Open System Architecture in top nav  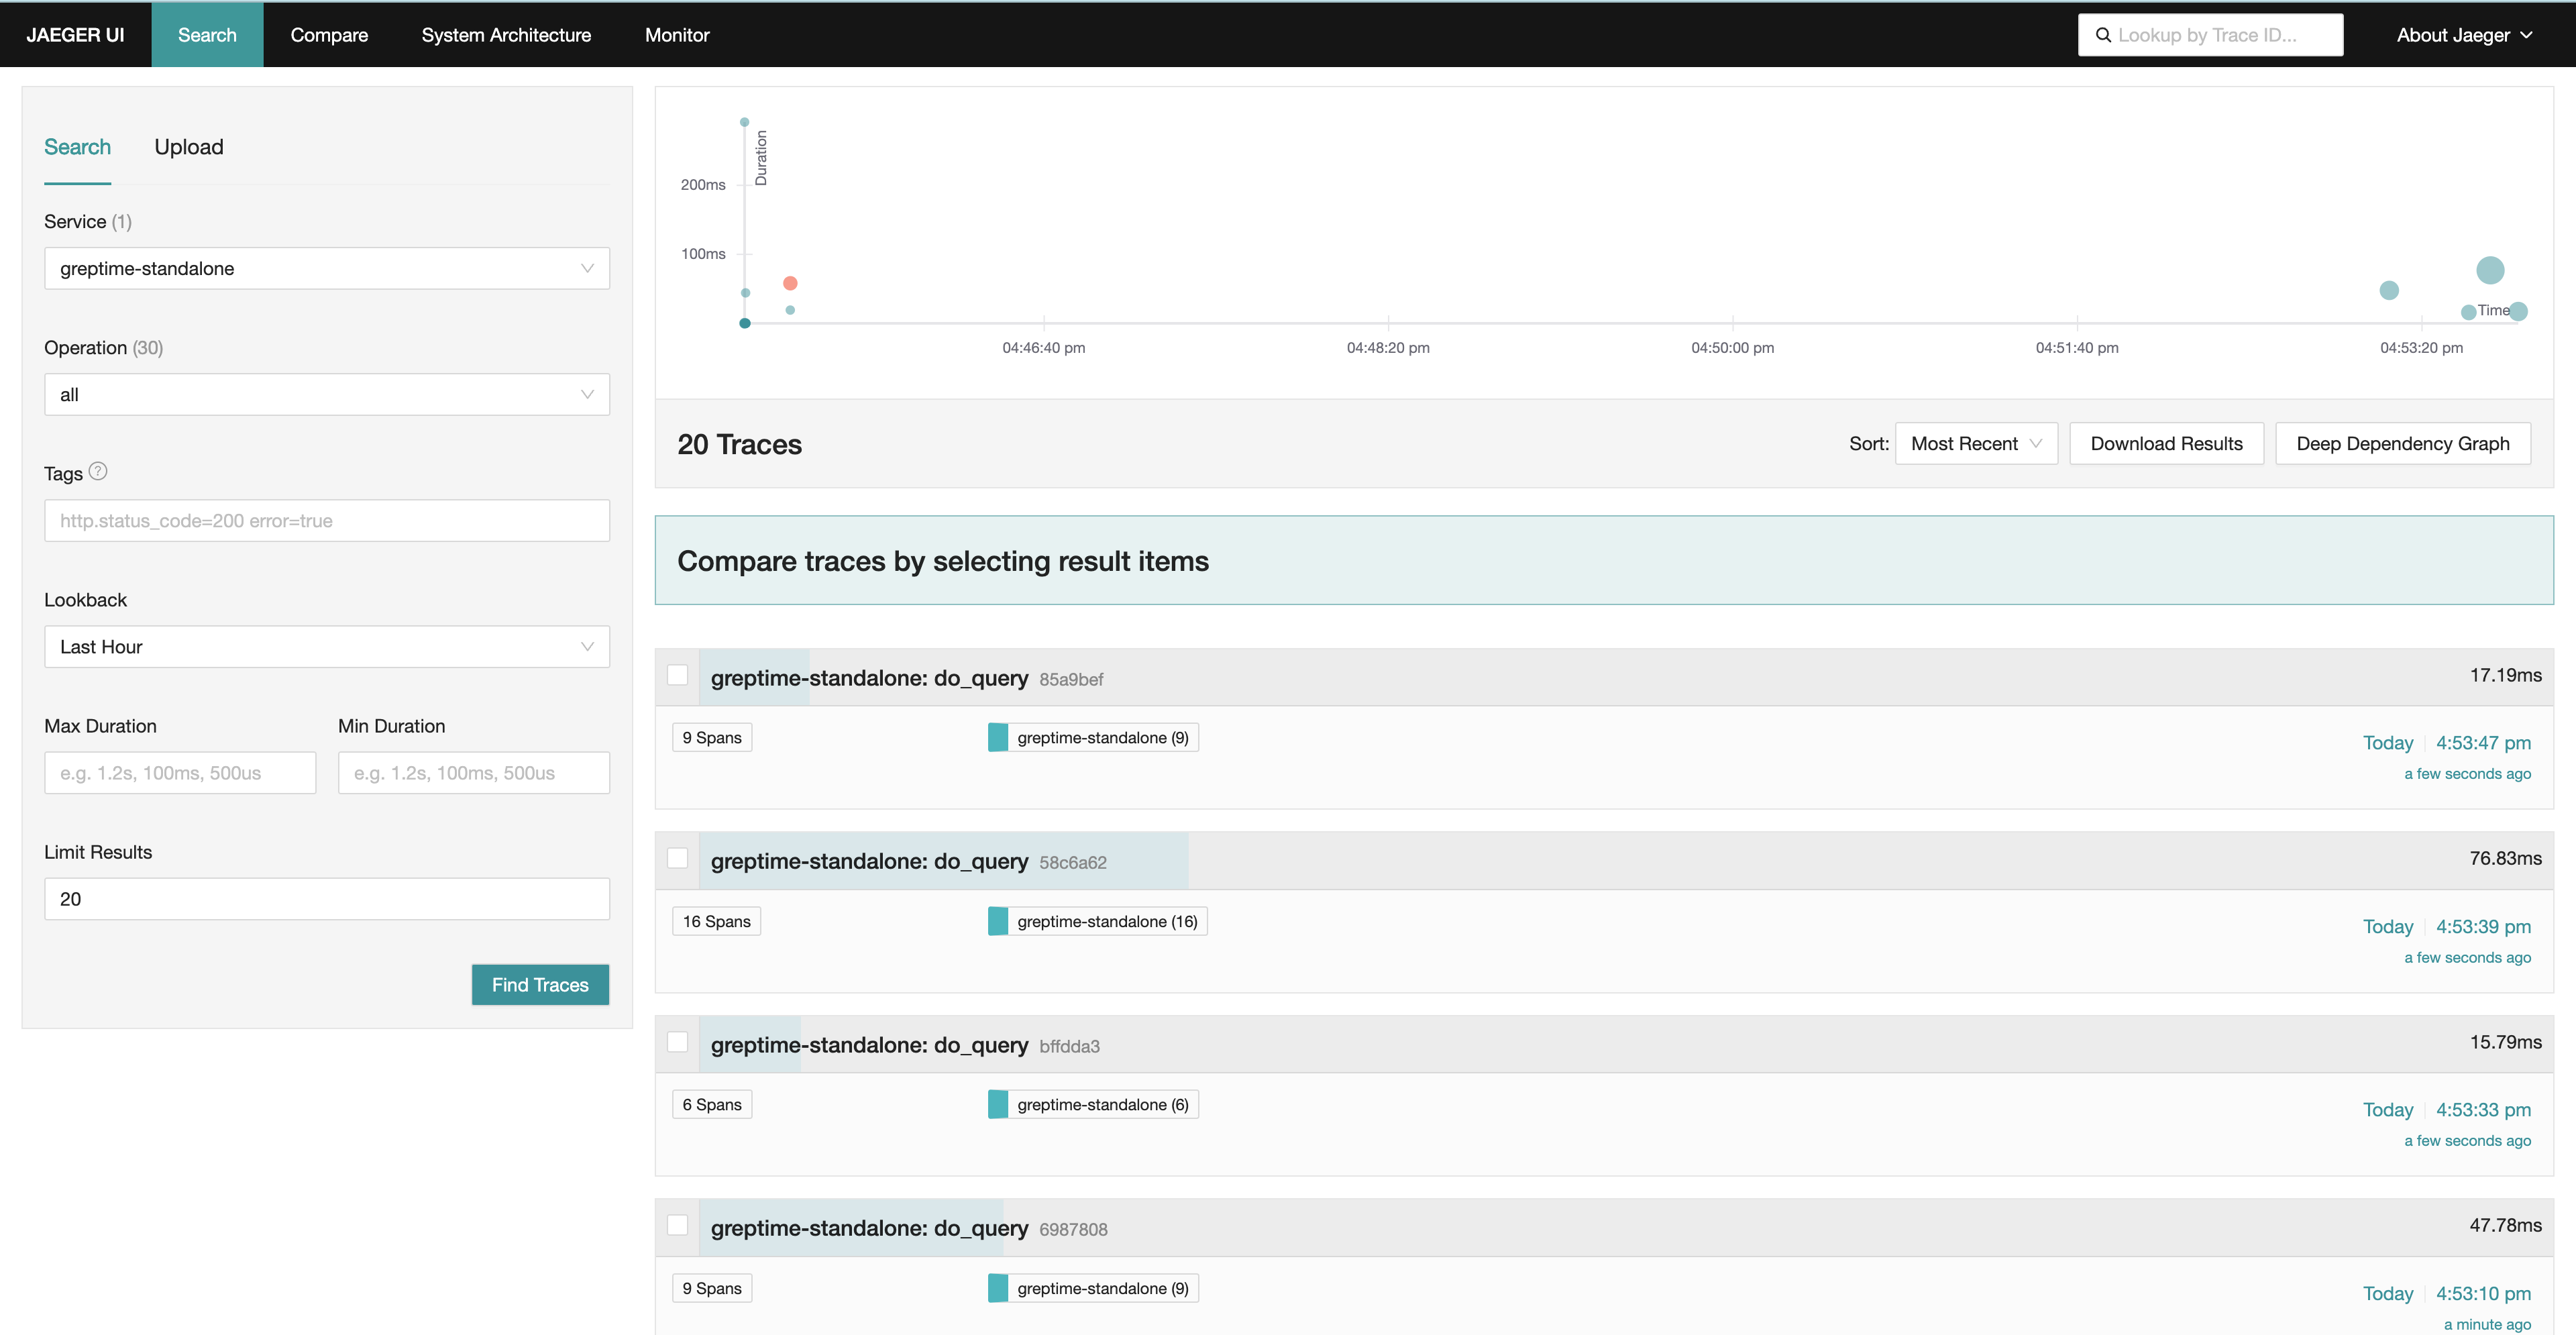coord(506,35)
